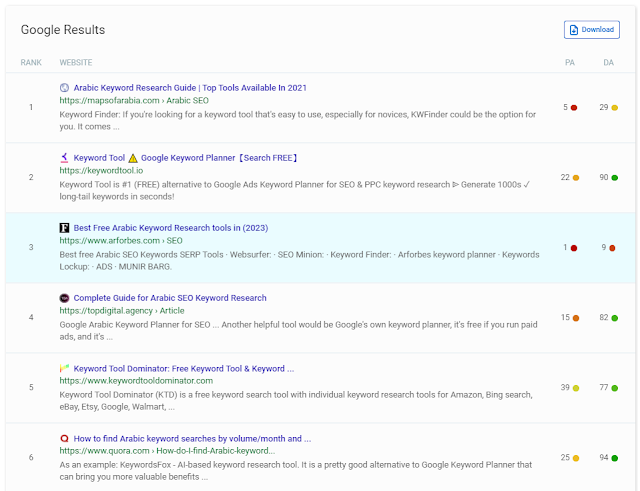The width and height of the screenshot is (640, 491).
Task: Click the keywordtool.io description snippet
Action: point(295,191)
